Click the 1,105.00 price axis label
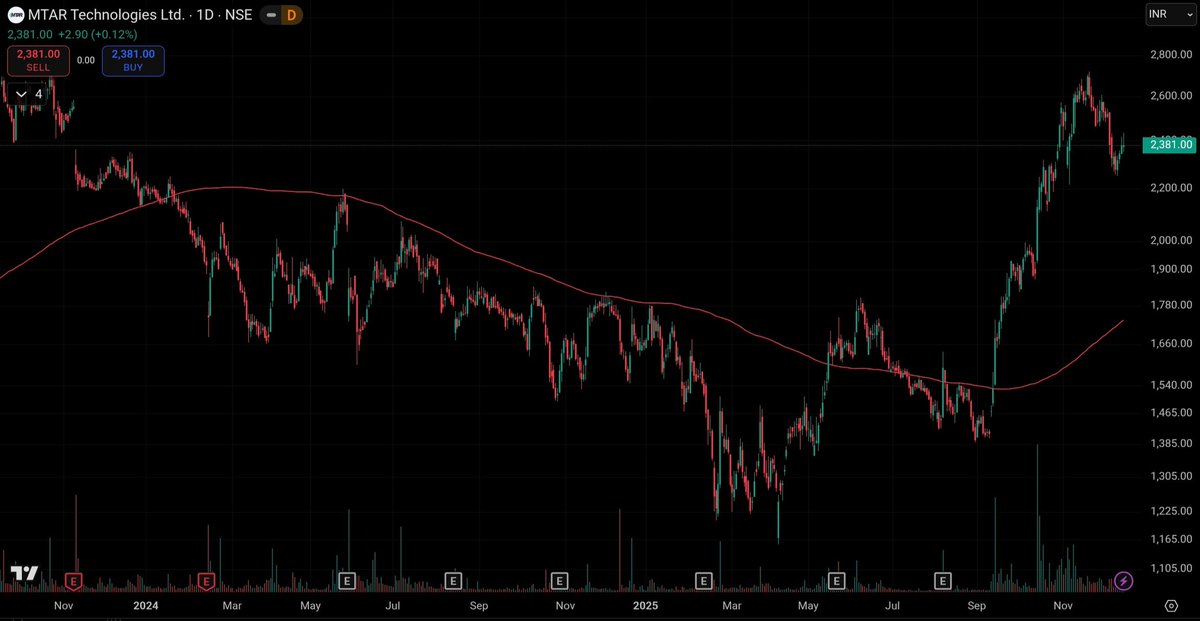 coord(1171,568)
